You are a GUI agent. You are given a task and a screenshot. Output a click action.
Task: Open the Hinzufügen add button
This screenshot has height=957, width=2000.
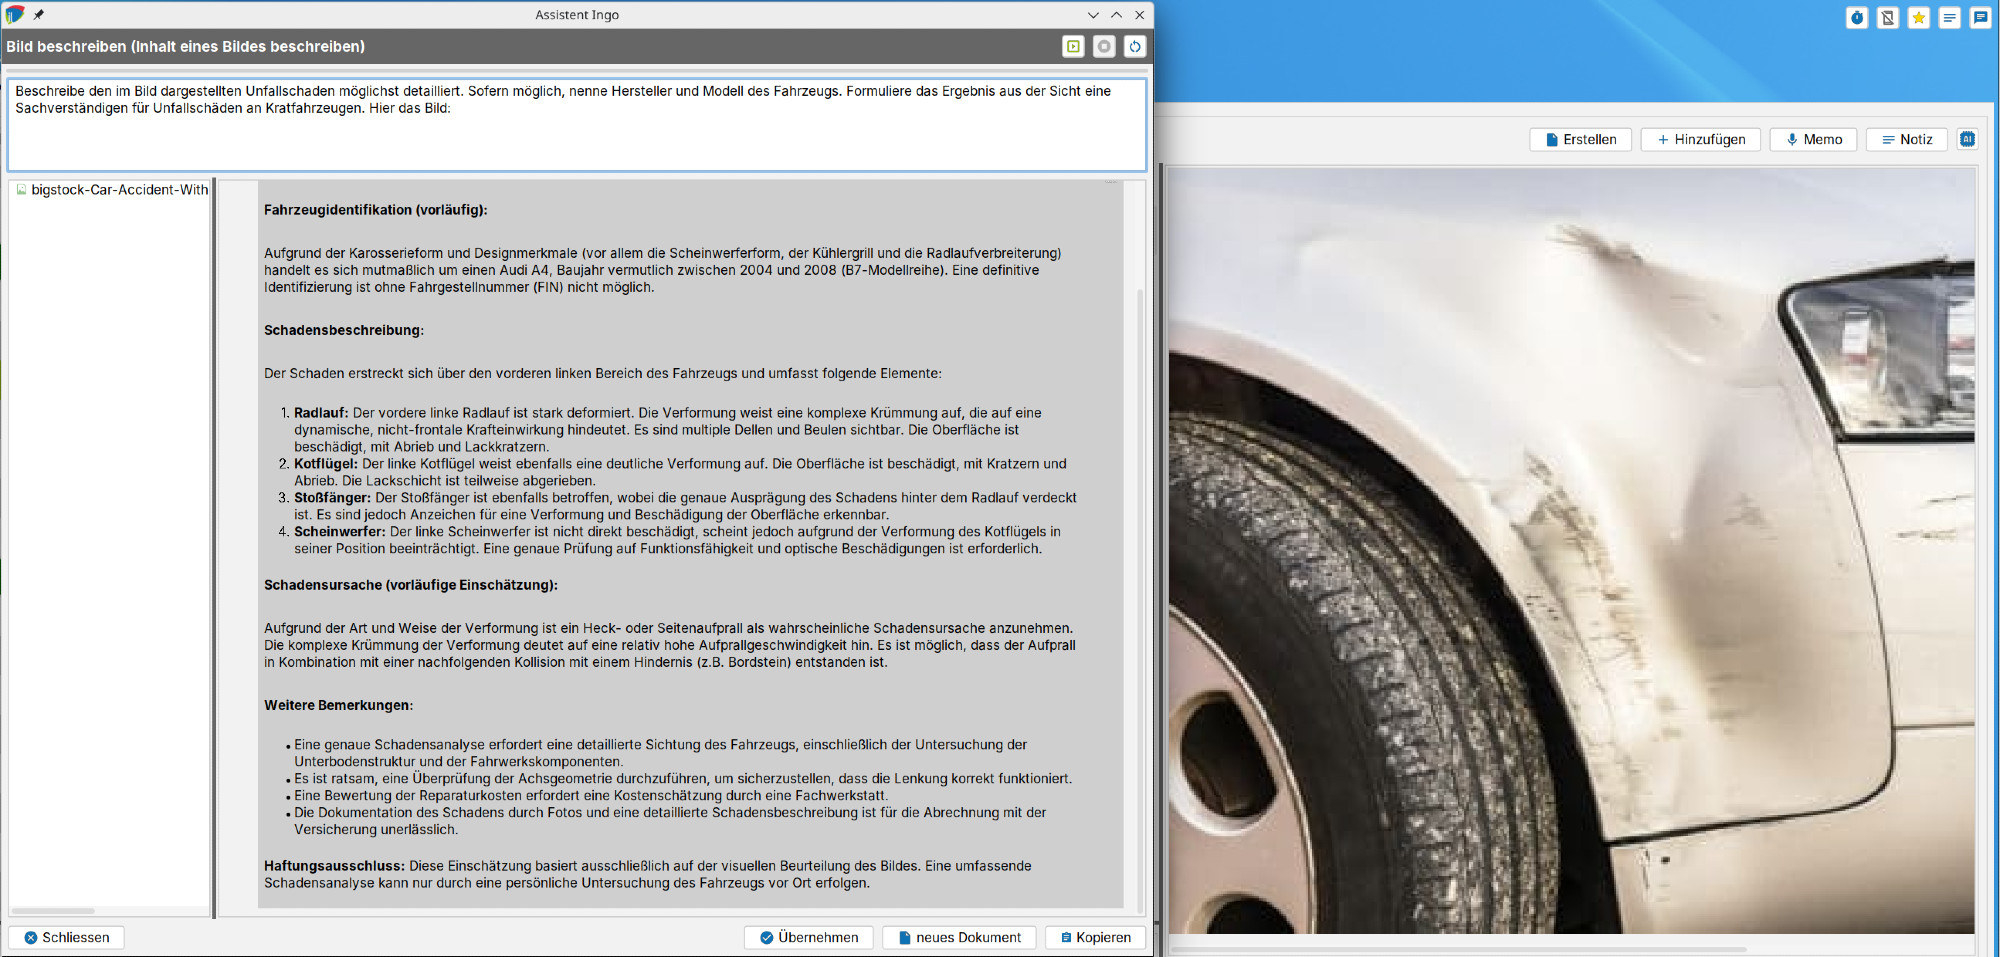(1700, 139)
